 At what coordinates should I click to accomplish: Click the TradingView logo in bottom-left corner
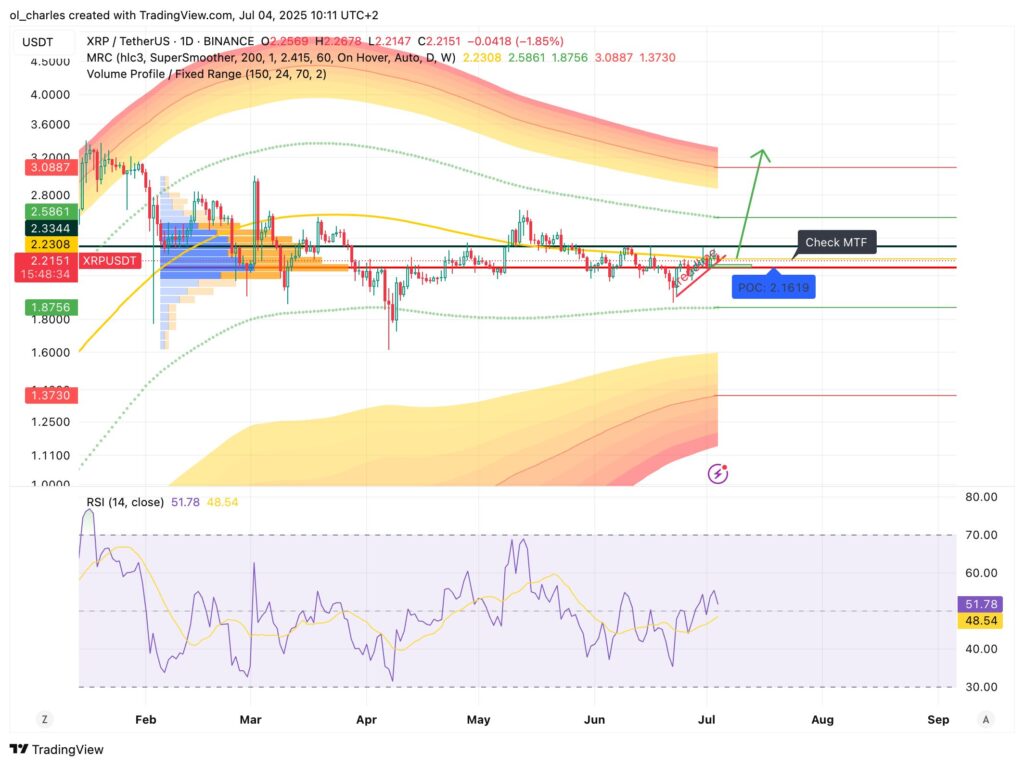pos(44,748)
